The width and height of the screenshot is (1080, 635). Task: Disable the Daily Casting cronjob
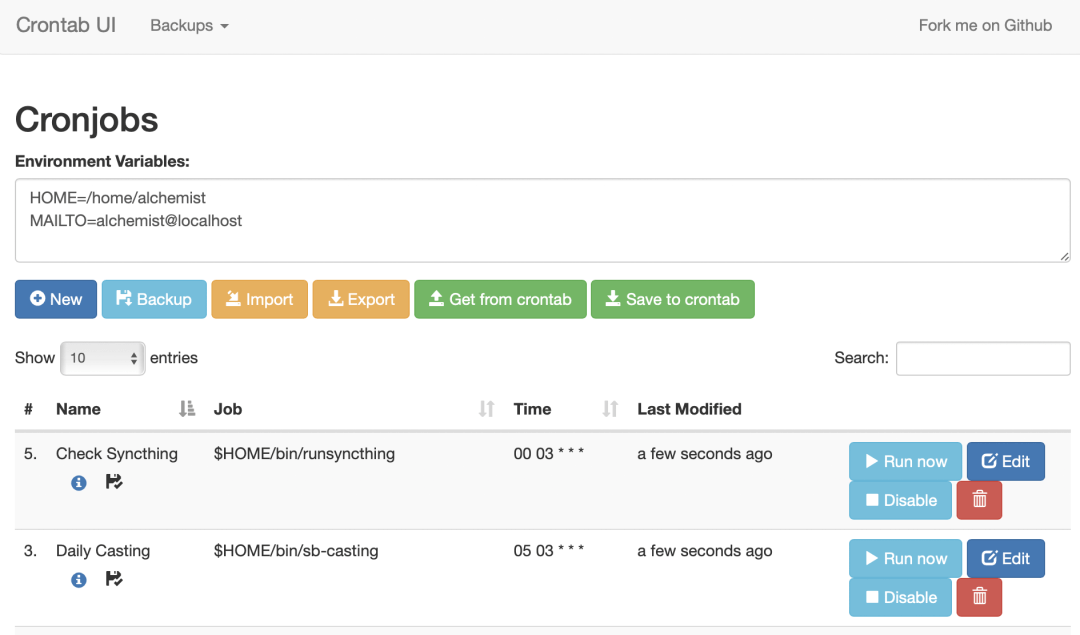[x=900, y=597]
